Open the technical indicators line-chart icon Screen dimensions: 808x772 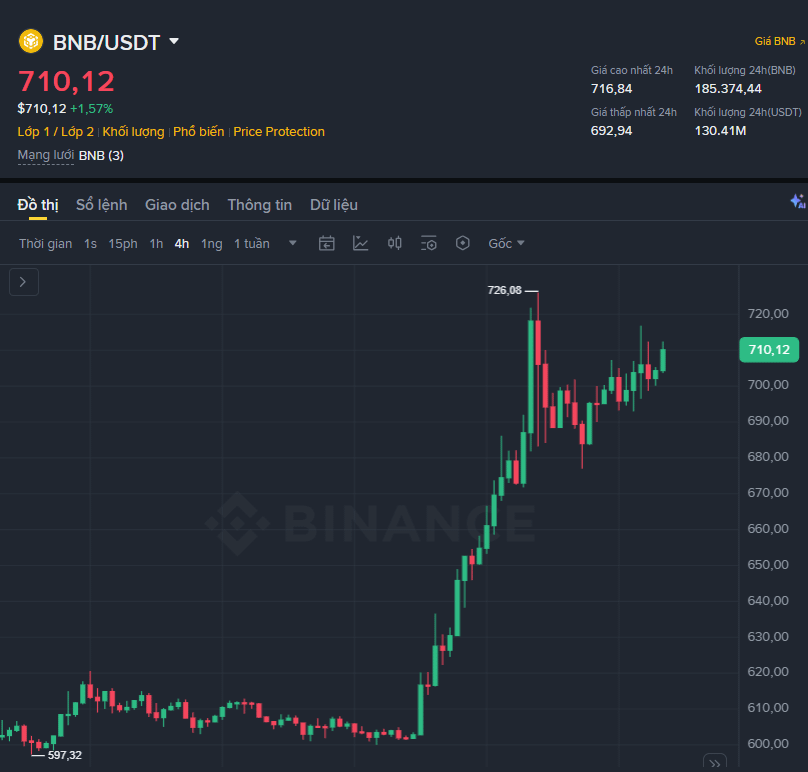pos(360,243)
